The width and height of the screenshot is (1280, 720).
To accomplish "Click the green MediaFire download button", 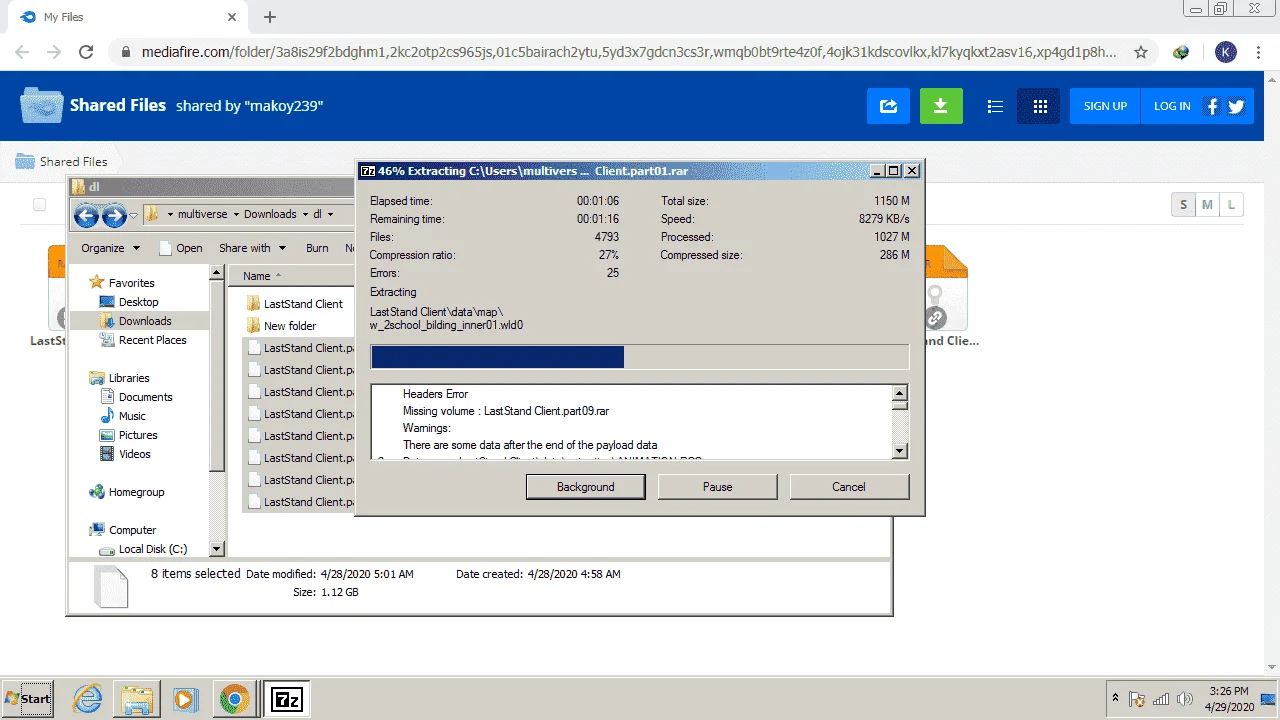I will click(940, 106).
